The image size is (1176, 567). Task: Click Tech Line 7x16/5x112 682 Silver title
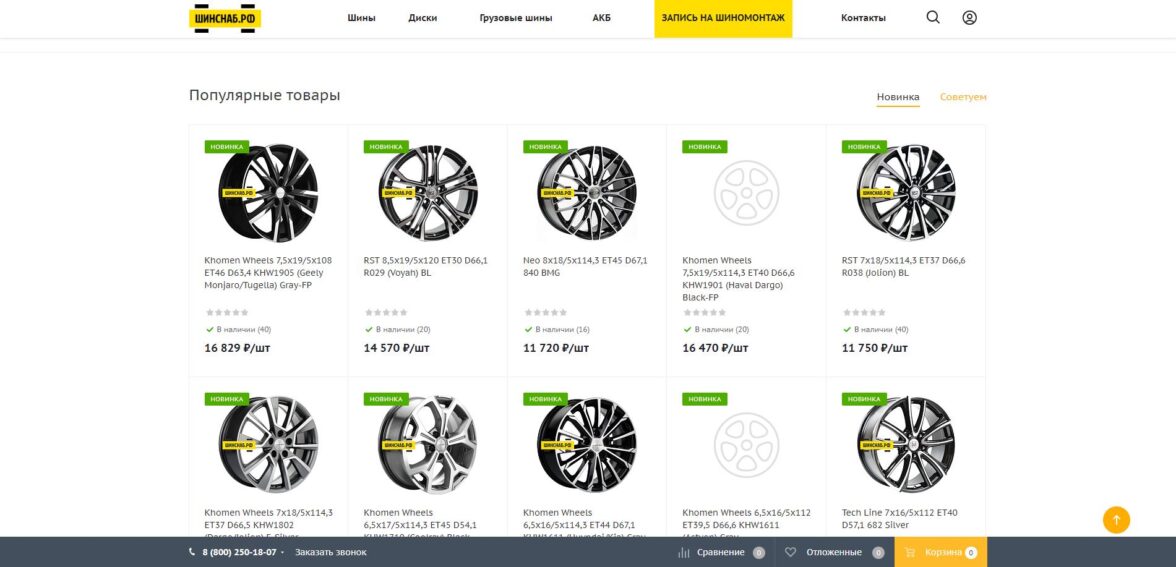coord(901,519)
